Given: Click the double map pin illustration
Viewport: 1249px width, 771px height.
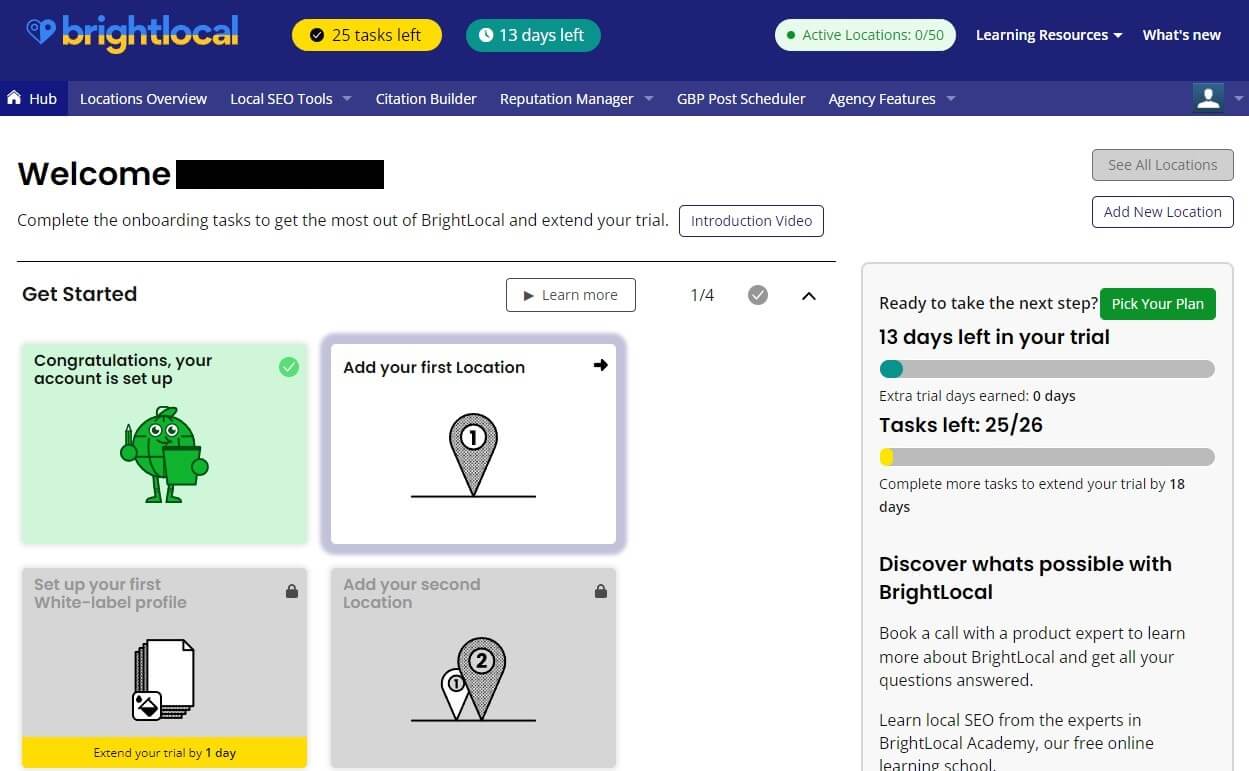Looking at the screenshot, I should pyautogui.click(x=473, y=680).
